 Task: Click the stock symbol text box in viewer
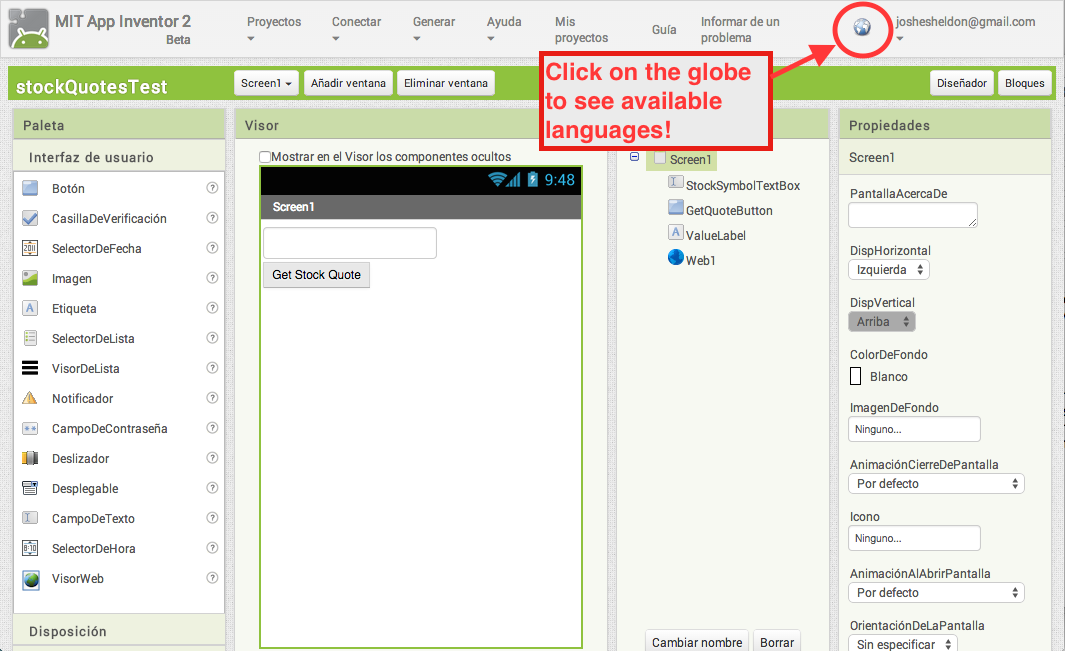tap(350, 243)
